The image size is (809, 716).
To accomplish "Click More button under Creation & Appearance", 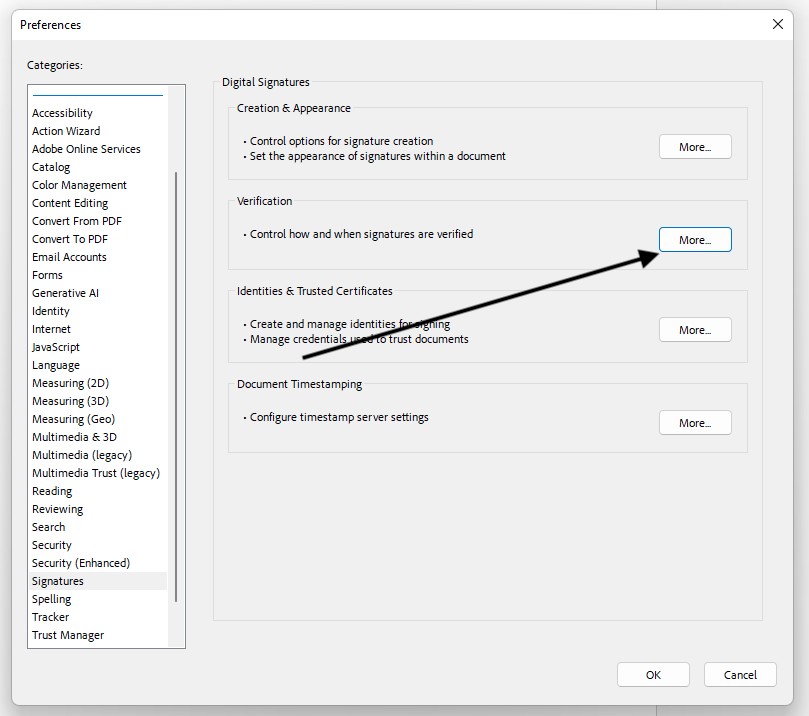I will tap(695, 147).
